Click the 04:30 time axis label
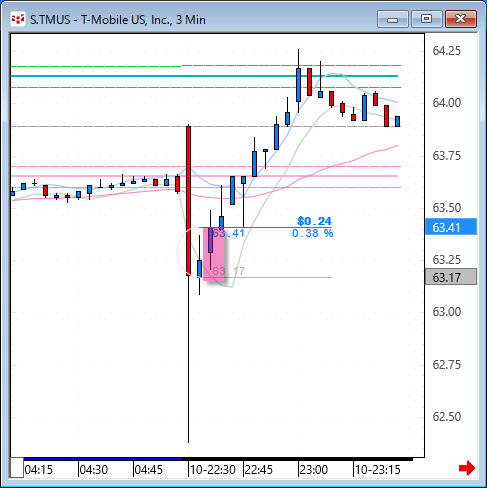The height and width of the screenshot is (488, 487). [x=94, y=470]
